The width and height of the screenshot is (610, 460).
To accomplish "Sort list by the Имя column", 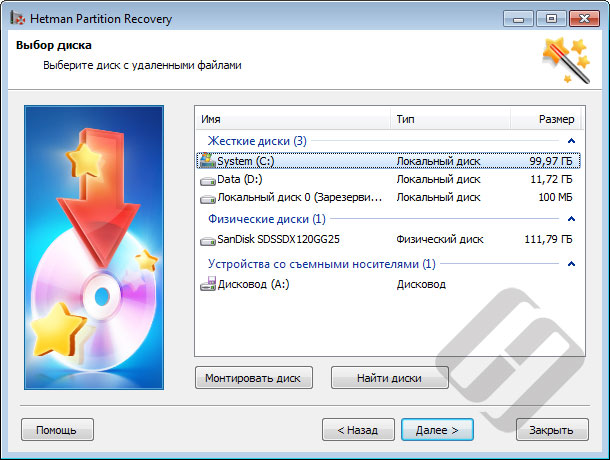I will click(292, 119).
